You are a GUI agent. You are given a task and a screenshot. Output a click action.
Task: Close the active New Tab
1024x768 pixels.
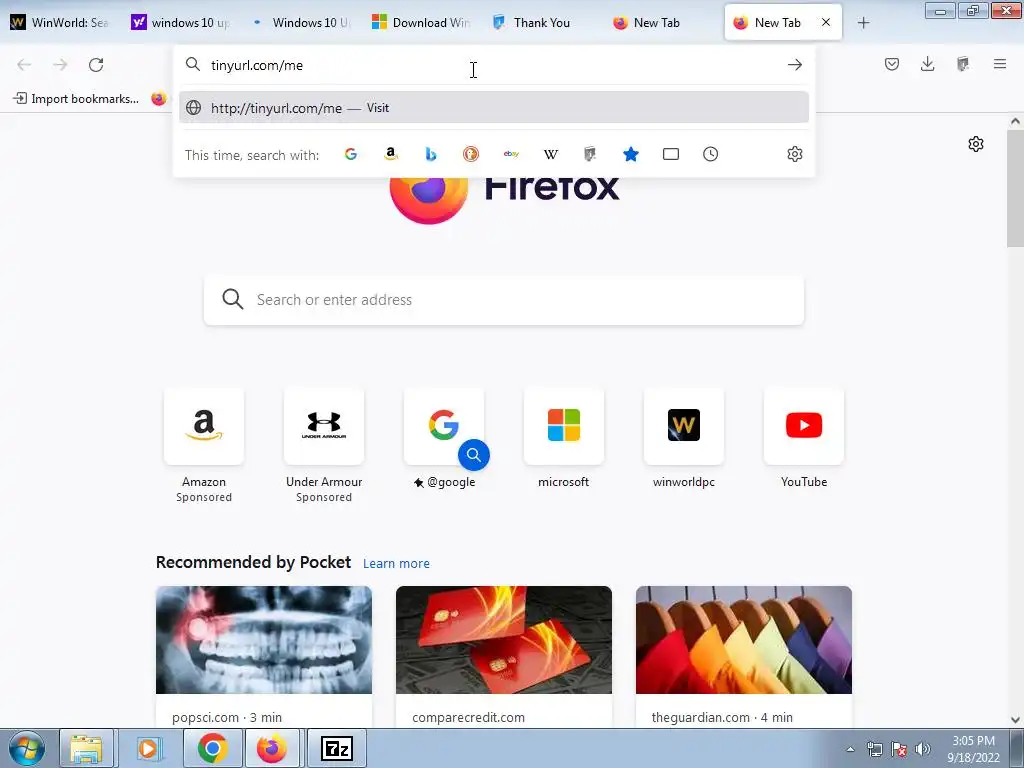coord(826,22)
